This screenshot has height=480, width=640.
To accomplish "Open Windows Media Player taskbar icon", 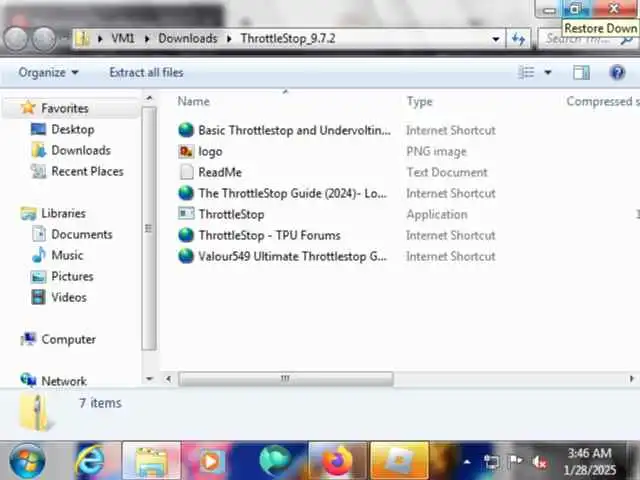I will tap(211, 461).
